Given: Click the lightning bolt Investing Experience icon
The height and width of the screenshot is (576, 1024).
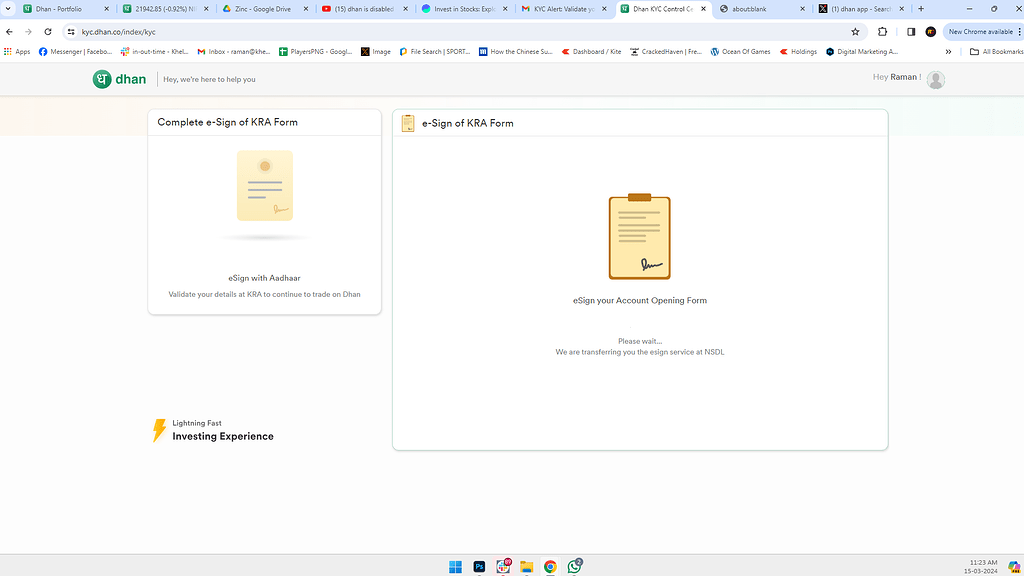Looking at the screenshot, I should tap(161, 429).
